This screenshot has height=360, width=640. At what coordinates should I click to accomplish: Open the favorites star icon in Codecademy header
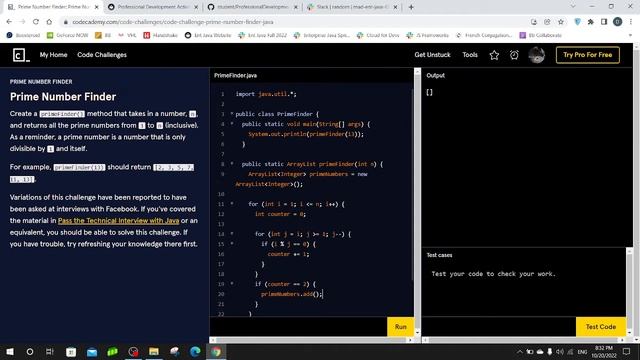(494, 55)
